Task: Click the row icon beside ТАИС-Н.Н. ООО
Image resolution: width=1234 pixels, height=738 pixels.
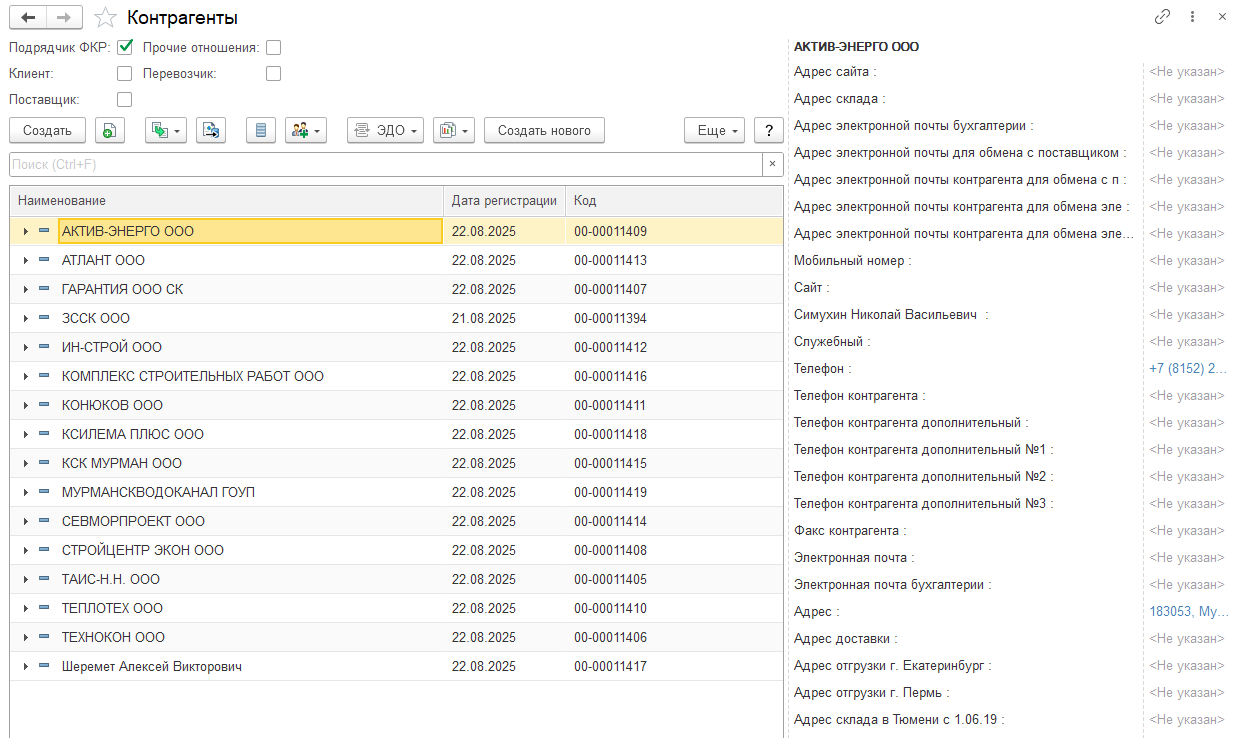Action: click(44, 579)
